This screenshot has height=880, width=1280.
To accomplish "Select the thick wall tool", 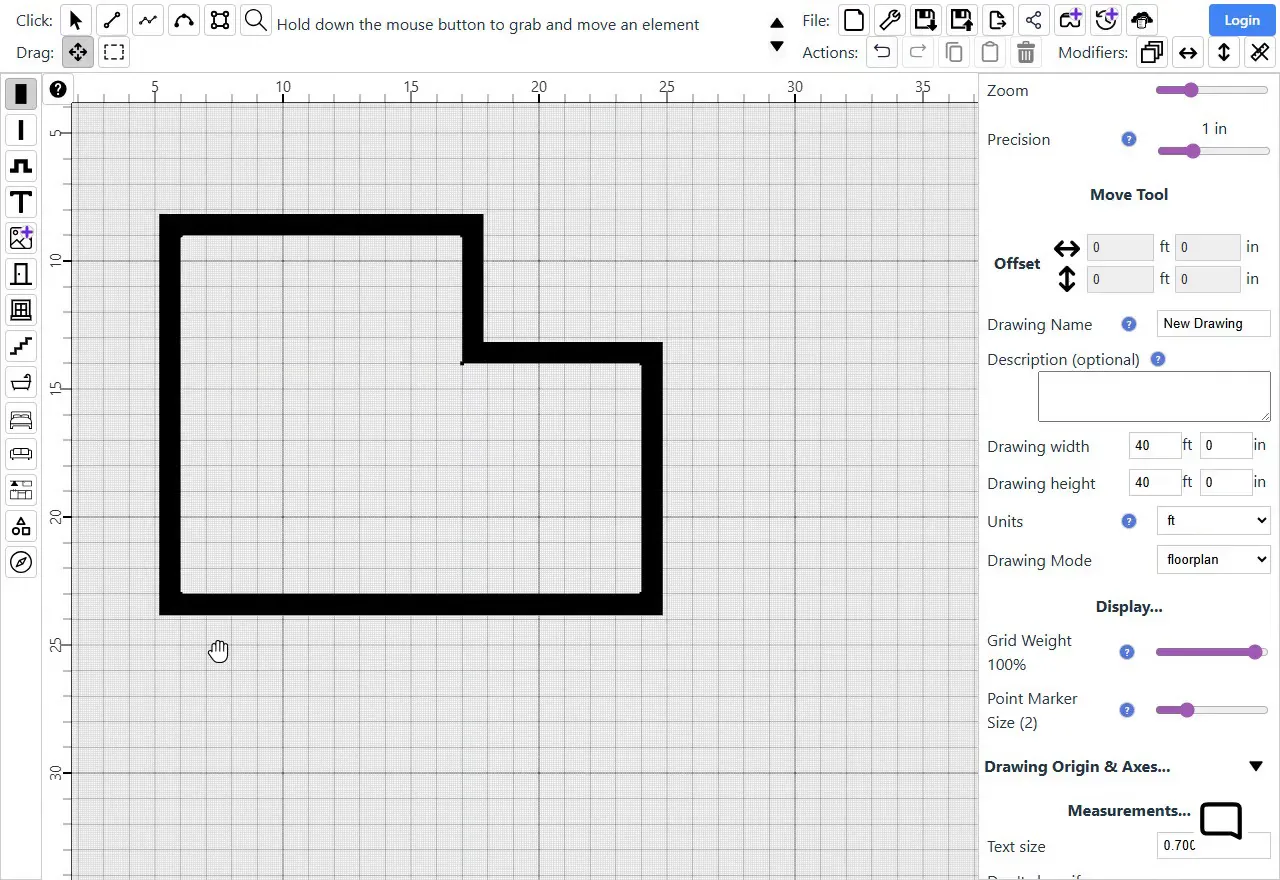I will 21,94.
